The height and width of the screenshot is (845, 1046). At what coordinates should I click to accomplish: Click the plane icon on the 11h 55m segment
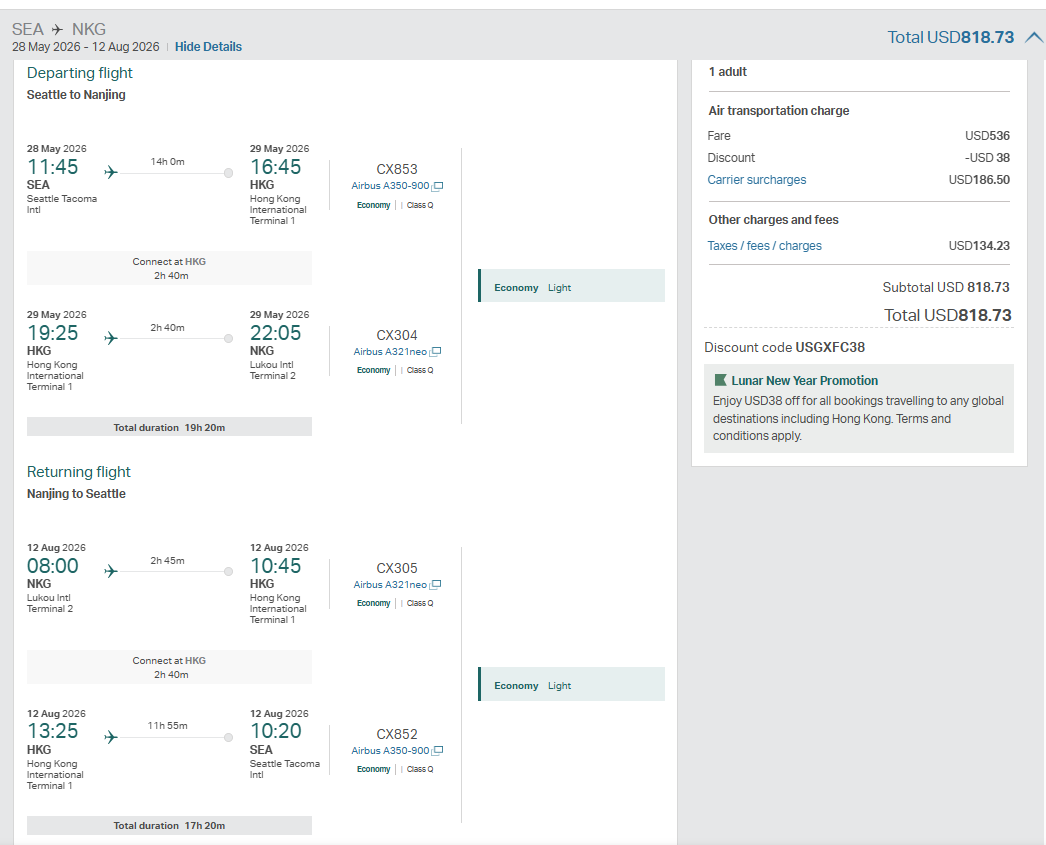point(111,737)
